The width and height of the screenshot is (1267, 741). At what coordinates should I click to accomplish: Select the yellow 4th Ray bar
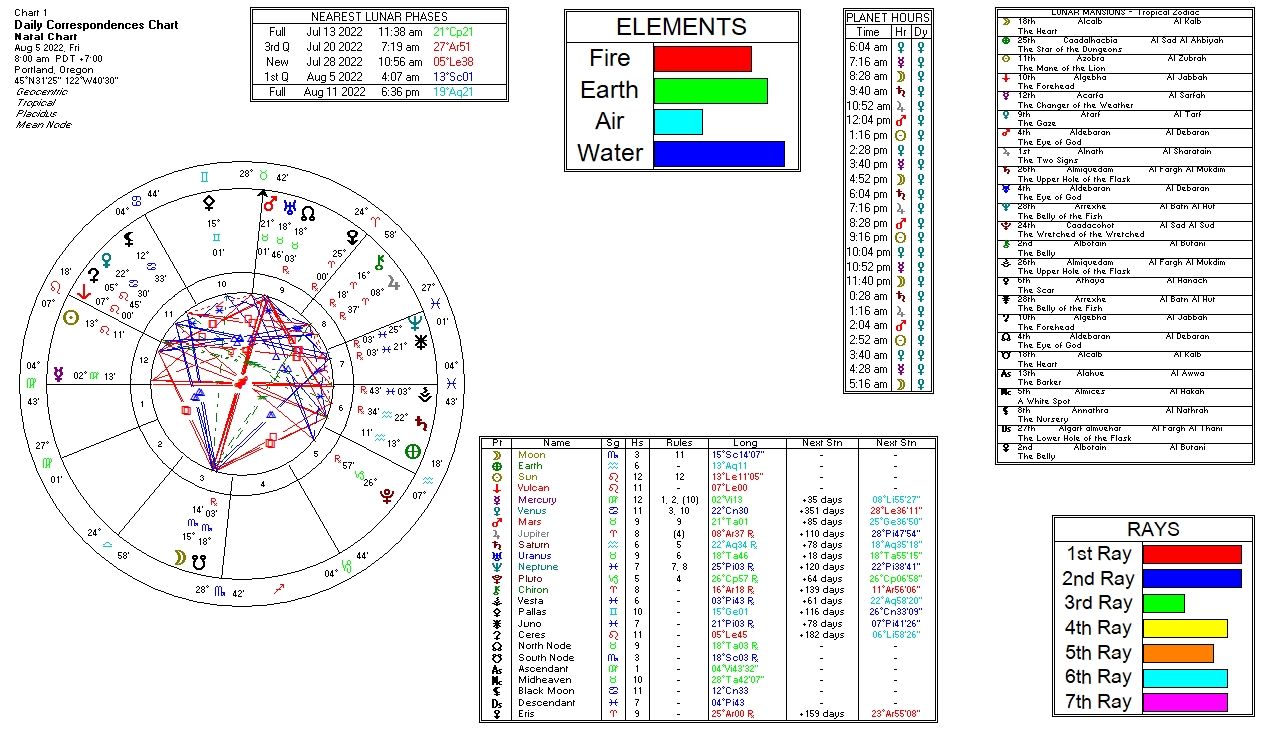[x=1185, y=628]
